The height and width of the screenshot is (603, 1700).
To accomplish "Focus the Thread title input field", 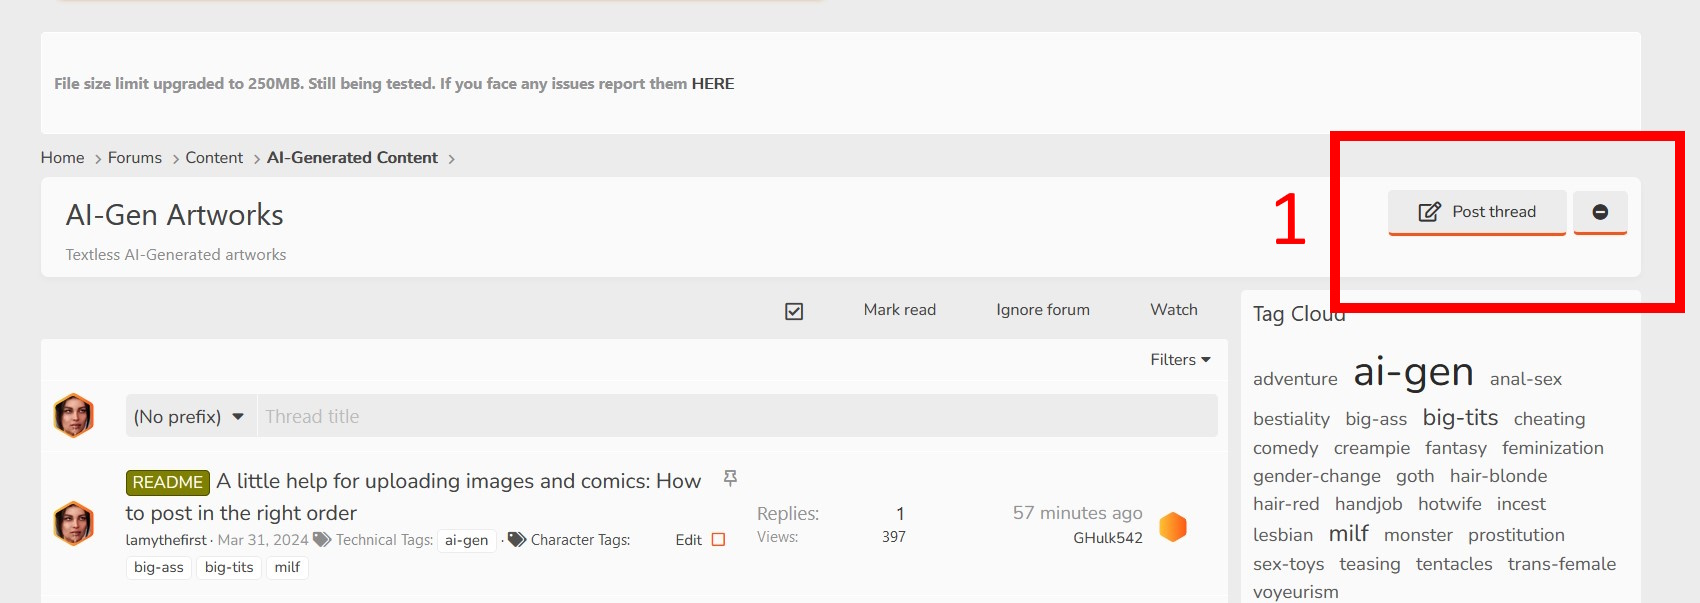I will 738,417.
